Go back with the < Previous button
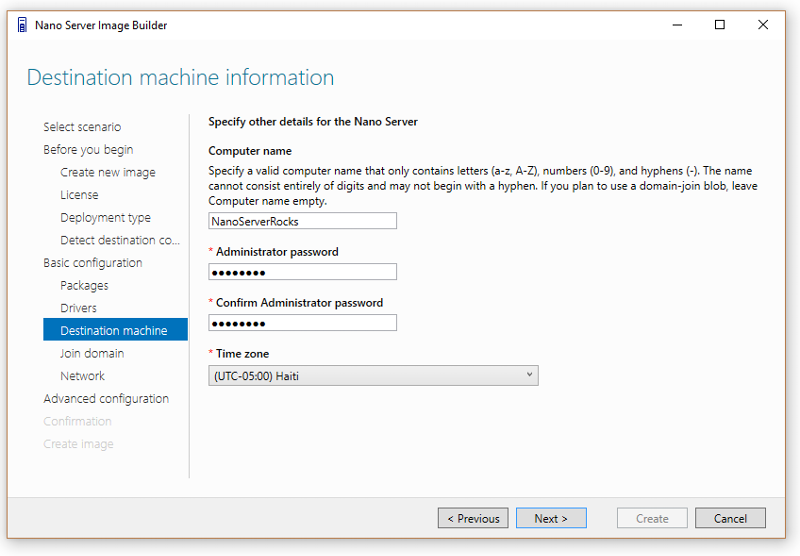 [x=473, y=518]
